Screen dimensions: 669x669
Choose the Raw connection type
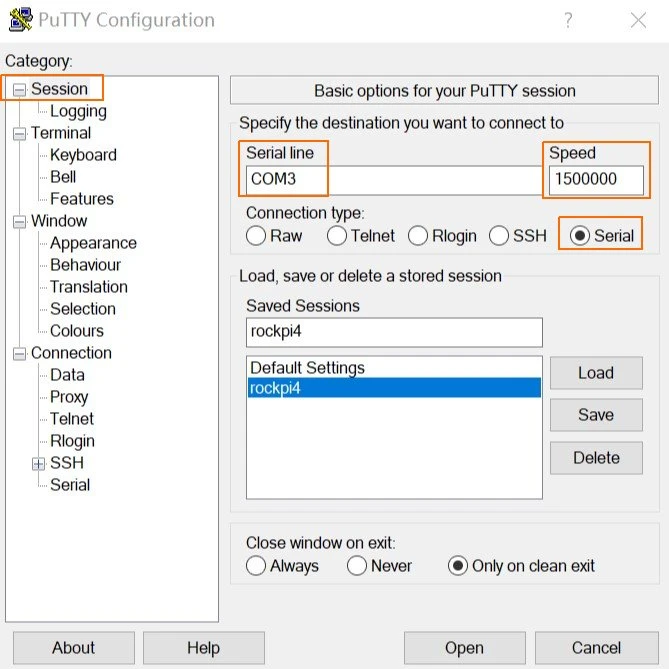(256, 236)
